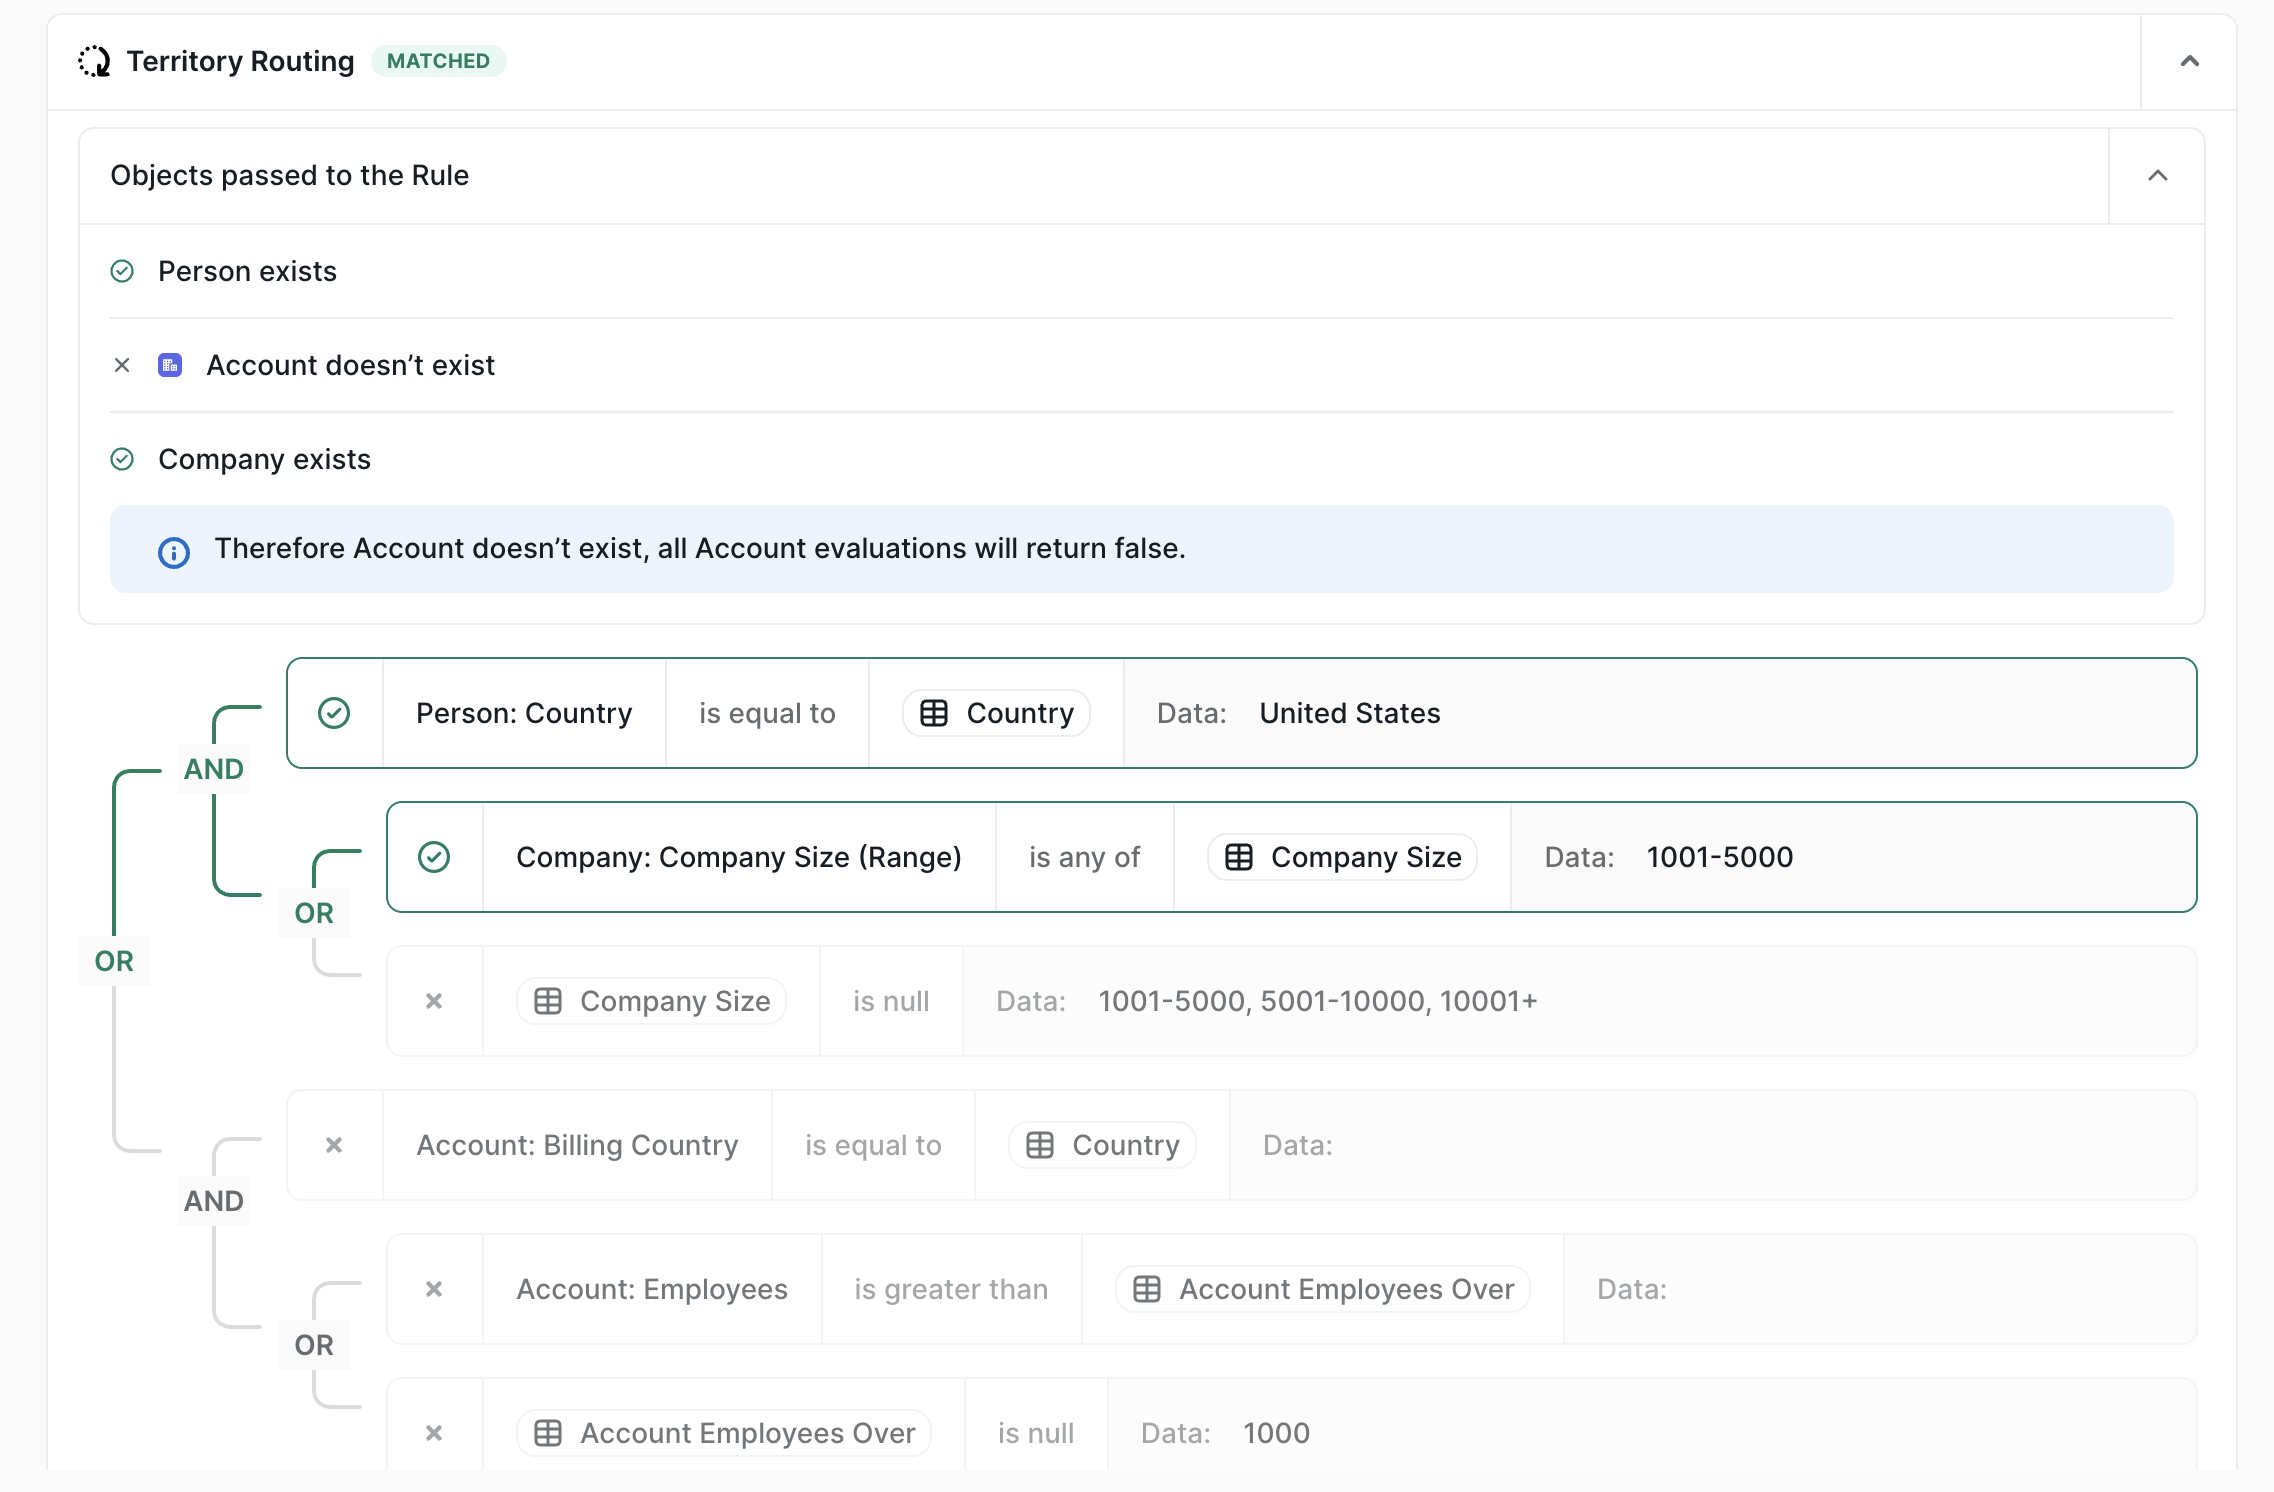Click the outermost OR connector label
The image size is (2274, 1492).
(x=114, y=961)
